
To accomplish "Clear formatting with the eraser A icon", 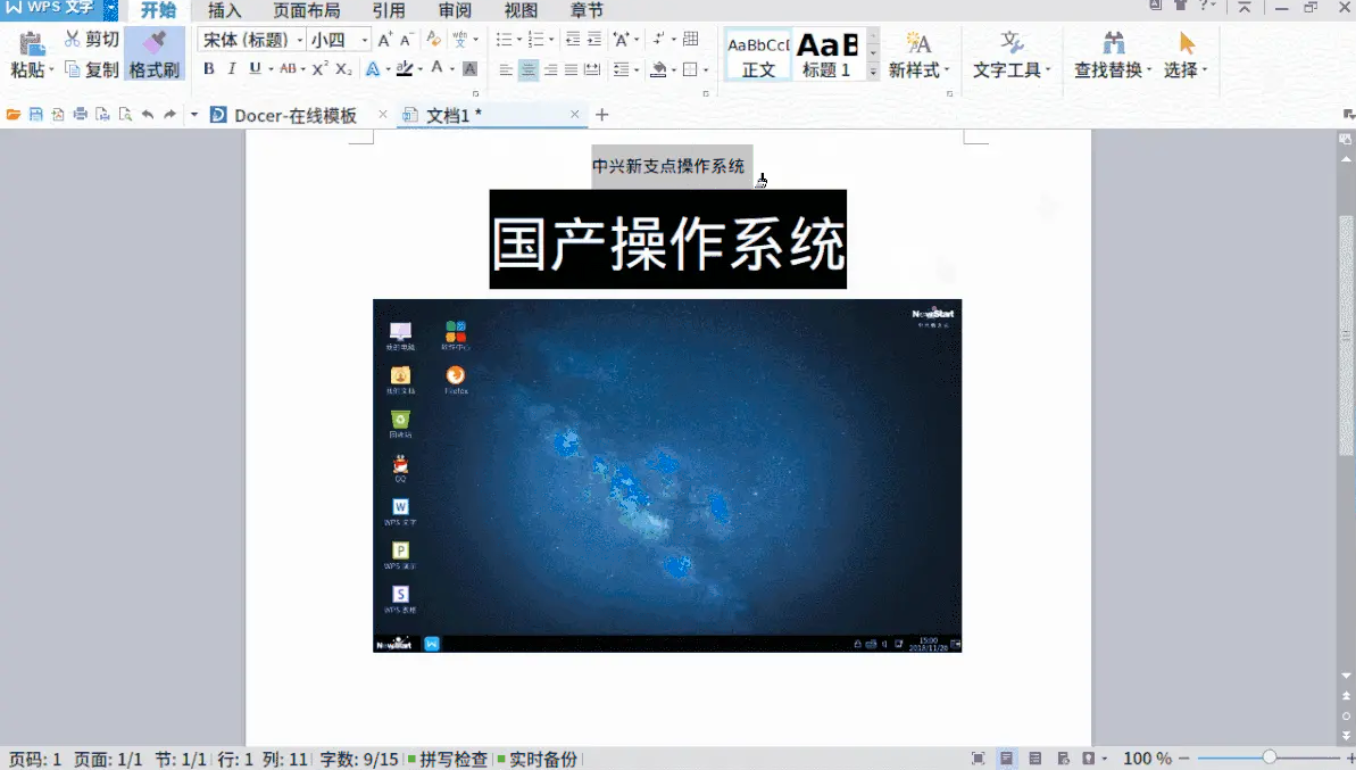I will tap(433, 40).
